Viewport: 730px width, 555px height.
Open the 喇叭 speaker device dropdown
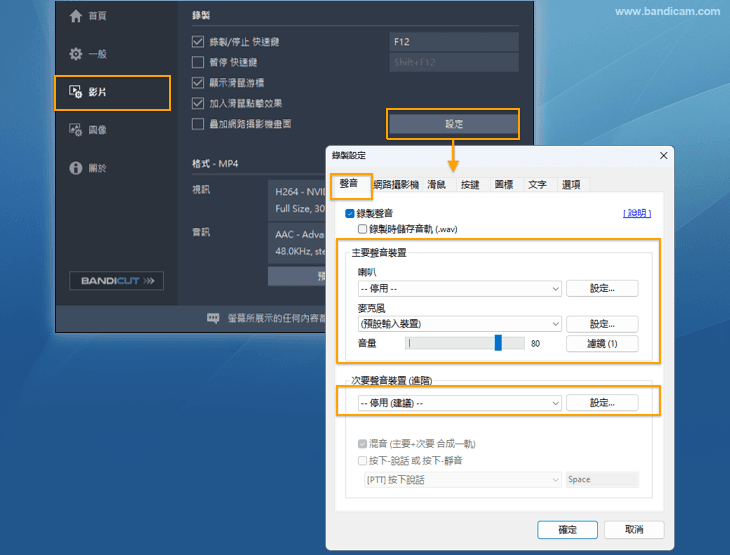pyautogui.click(x=460, y=289)
